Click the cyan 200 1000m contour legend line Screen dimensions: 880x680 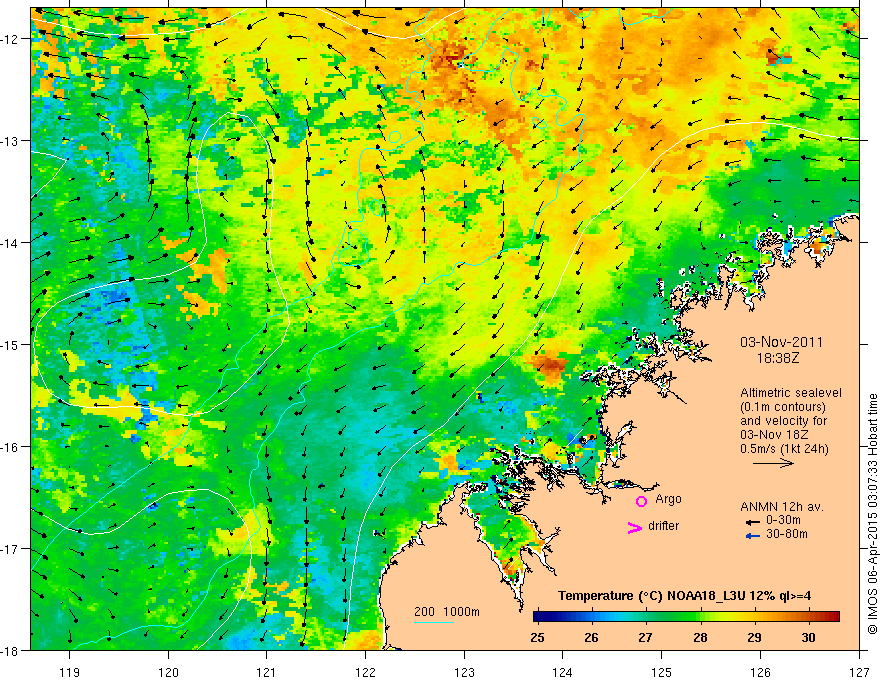434,622
